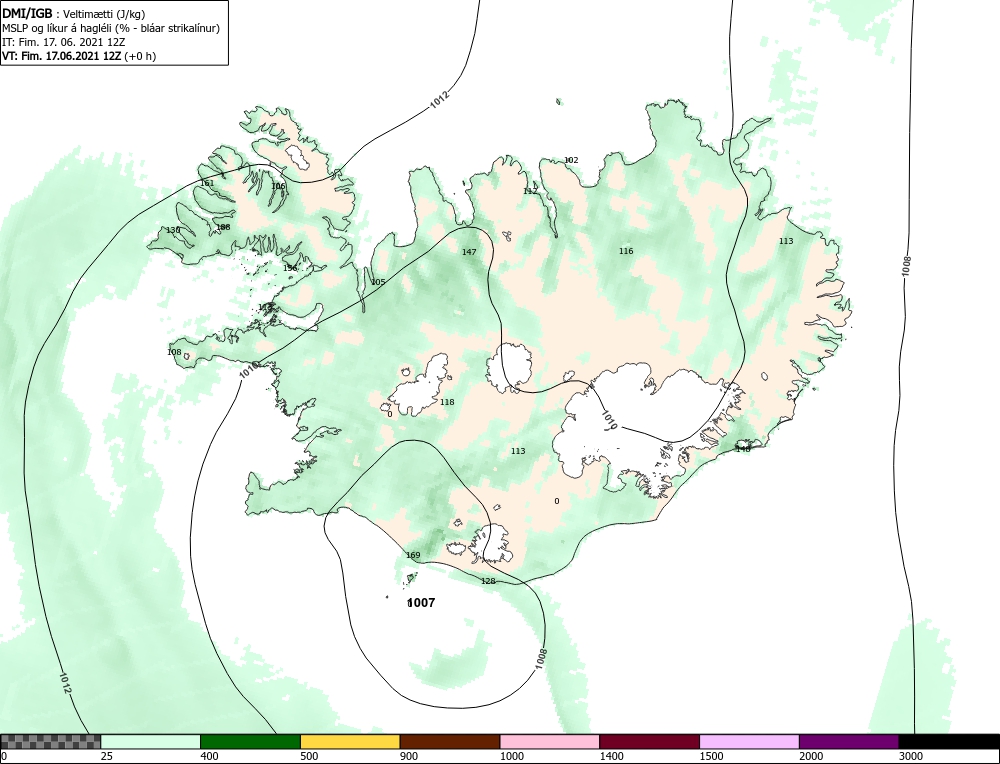This screenshot has height=764, width=1000.
Task: Click the dark green 400–500 legend swatch
Action: (x=250, y=742)
